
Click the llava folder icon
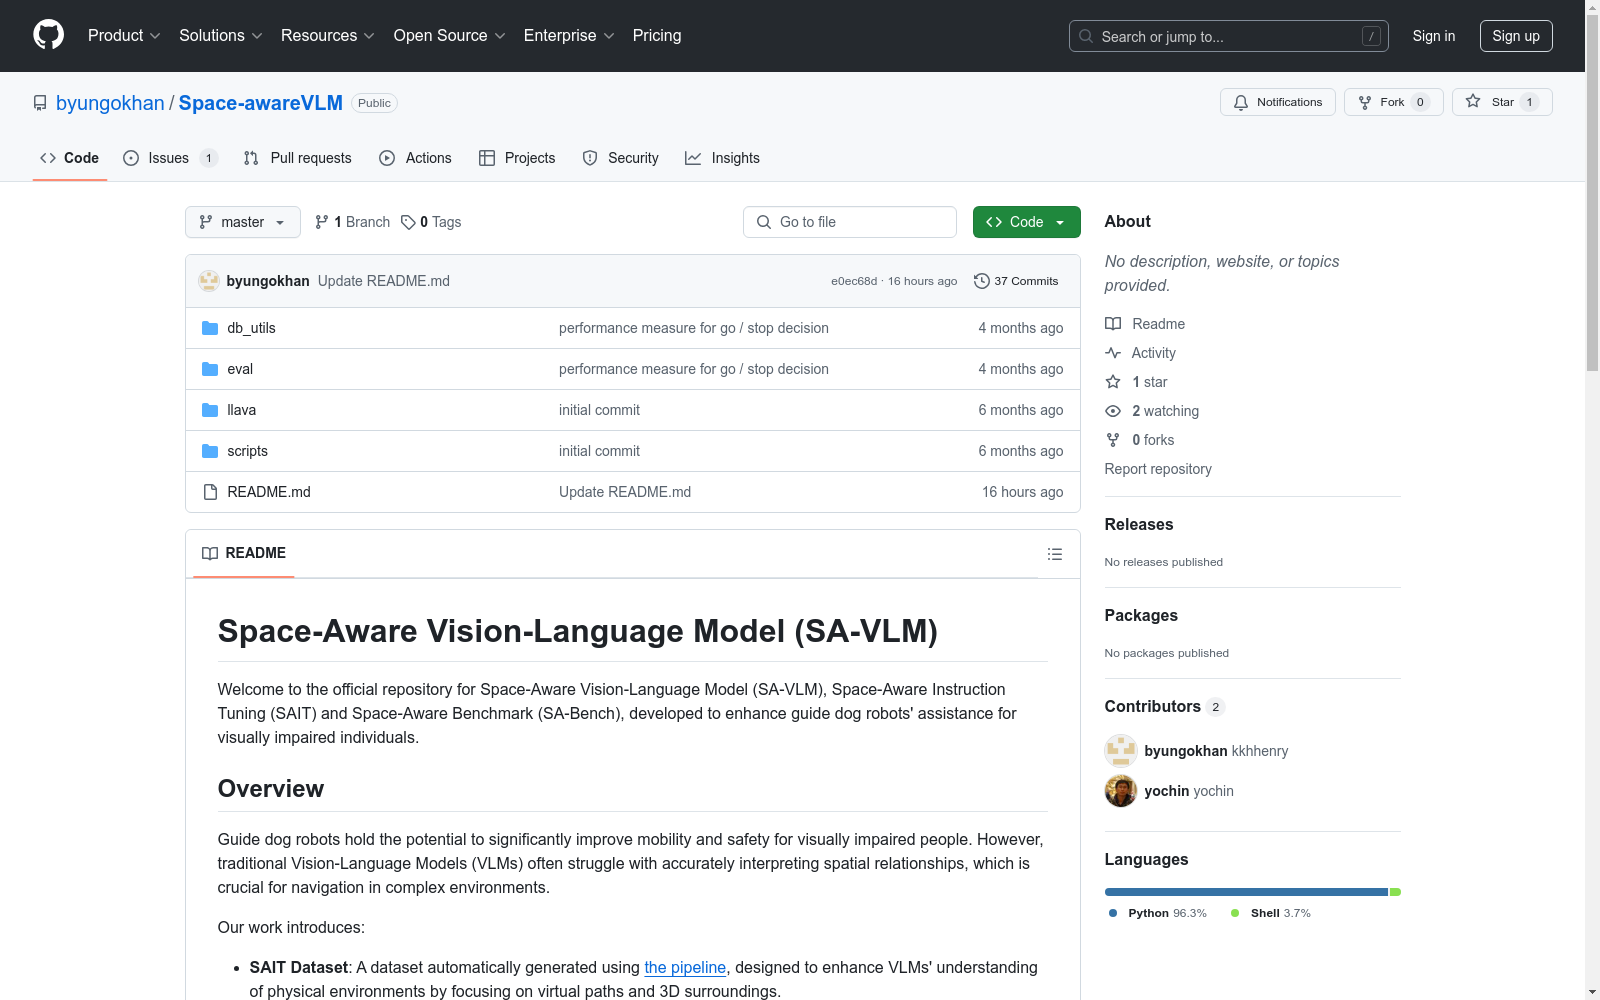tap(210, 410)
